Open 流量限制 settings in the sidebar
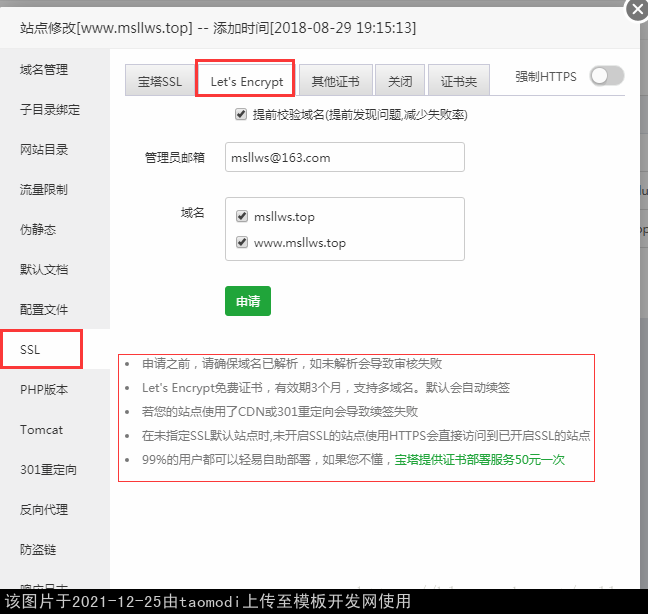The height and width of the screenshot is (614, 648). [x=44, y=190]
